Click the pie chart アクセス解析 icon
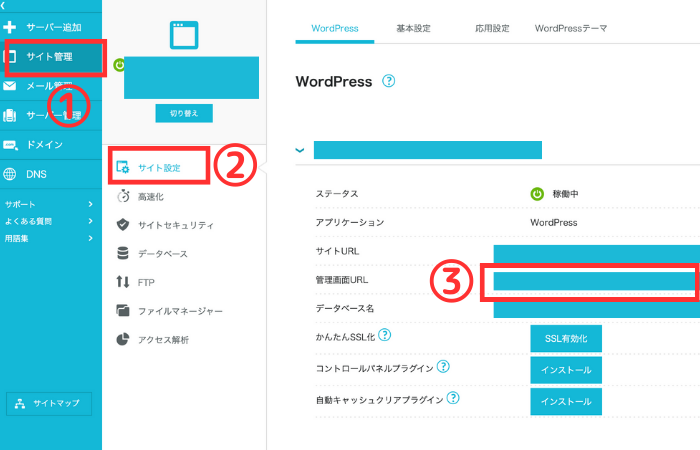The width and height of the screenshot is (700, 450). click(x=123, y=339)
